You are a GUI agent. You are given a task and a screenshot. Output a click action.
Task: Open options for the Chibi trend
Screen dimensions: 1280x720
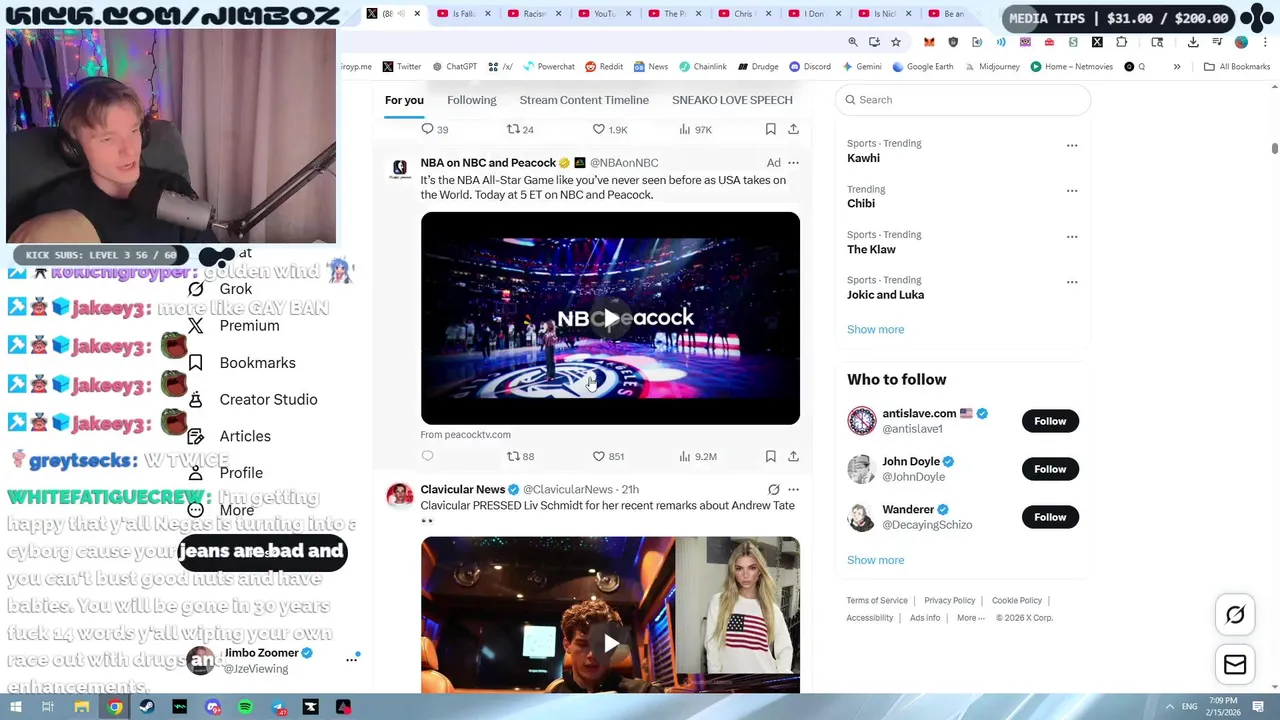pyautogui.click(x=1072, y=190)
